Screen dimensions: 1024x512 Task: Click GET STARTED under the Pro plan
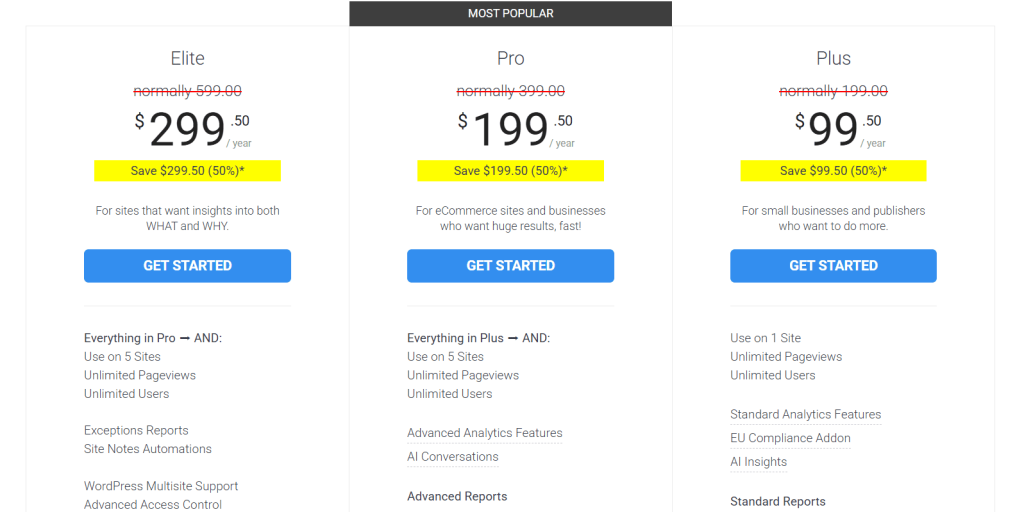pos(510,266)
